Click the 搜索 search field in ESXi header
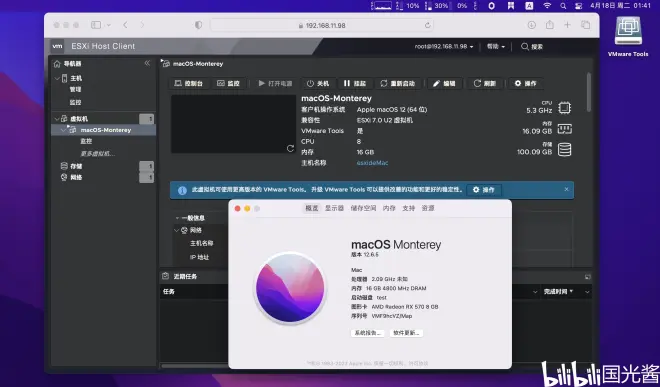This screenshot has height=387, width=660. pyautogui.click(x=532, y=46)
